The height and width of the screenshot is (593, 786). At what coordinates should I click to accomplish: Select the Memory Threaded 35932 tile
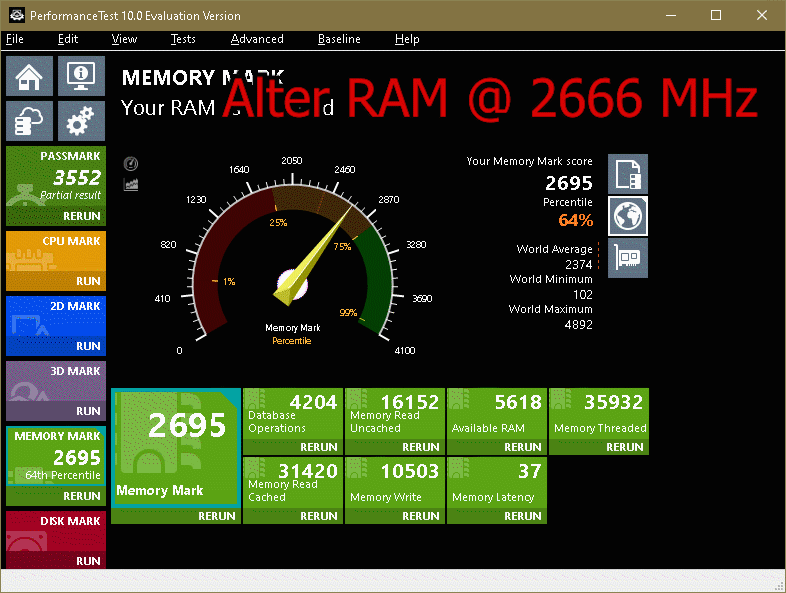coord(599,414)
